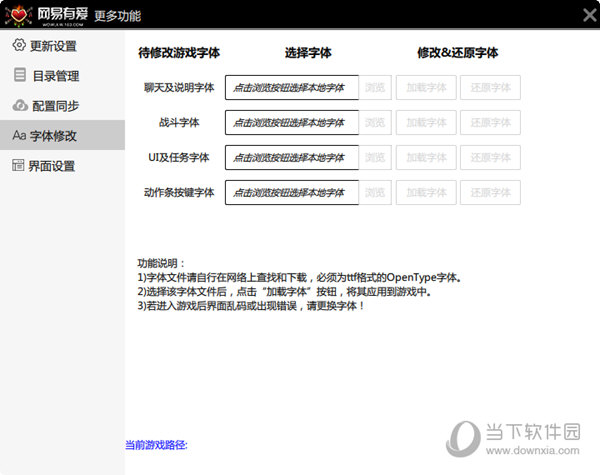This screenshot has width=600, height=475.
Task: Click the 修改&还原字体 column header
Action: click(458, 53)
